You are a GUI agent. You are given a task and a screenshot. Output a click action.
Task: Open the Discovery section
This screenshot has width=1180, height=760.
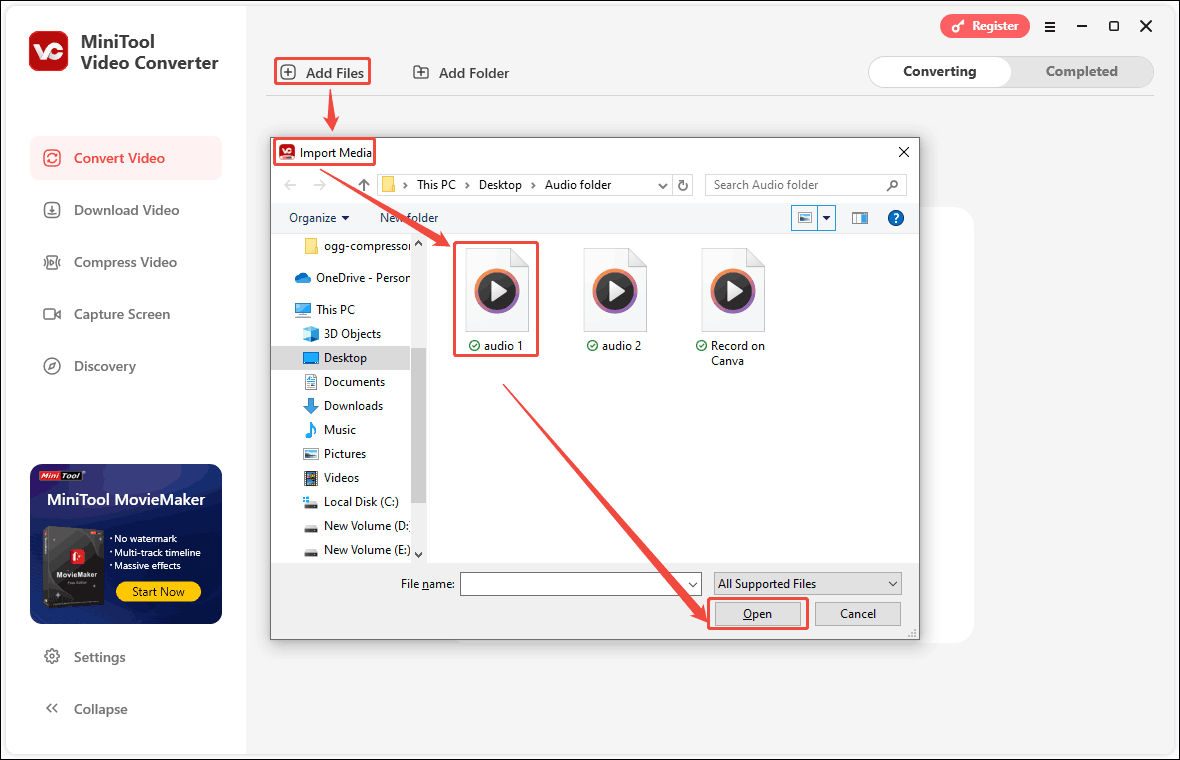coord(126,366)
